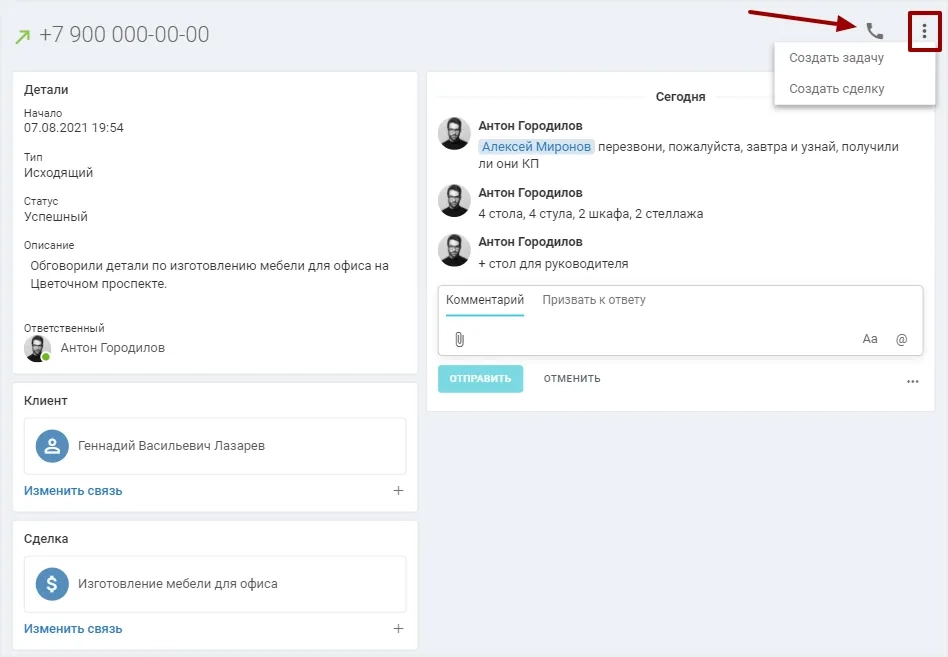Click the ОТМЕНИТЬ button
The height and width of the screenshot is (657, 948).
point(572,379)
